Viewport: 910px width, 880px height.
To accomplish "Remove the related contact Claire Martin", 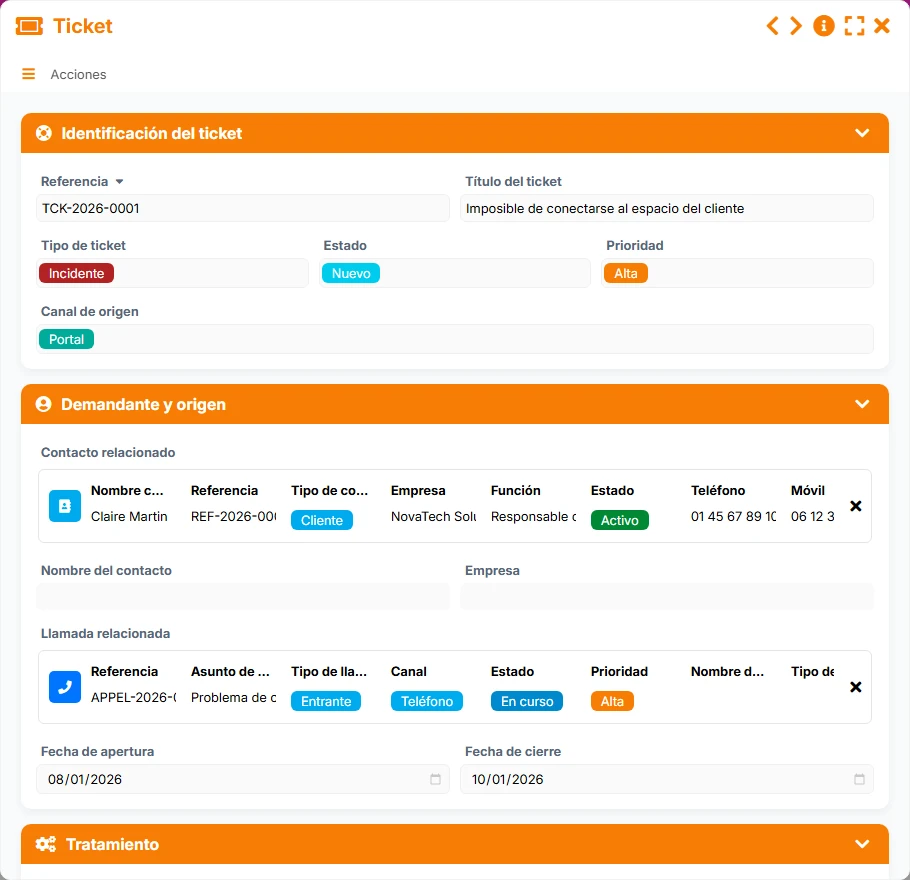I will pos(855,506).
